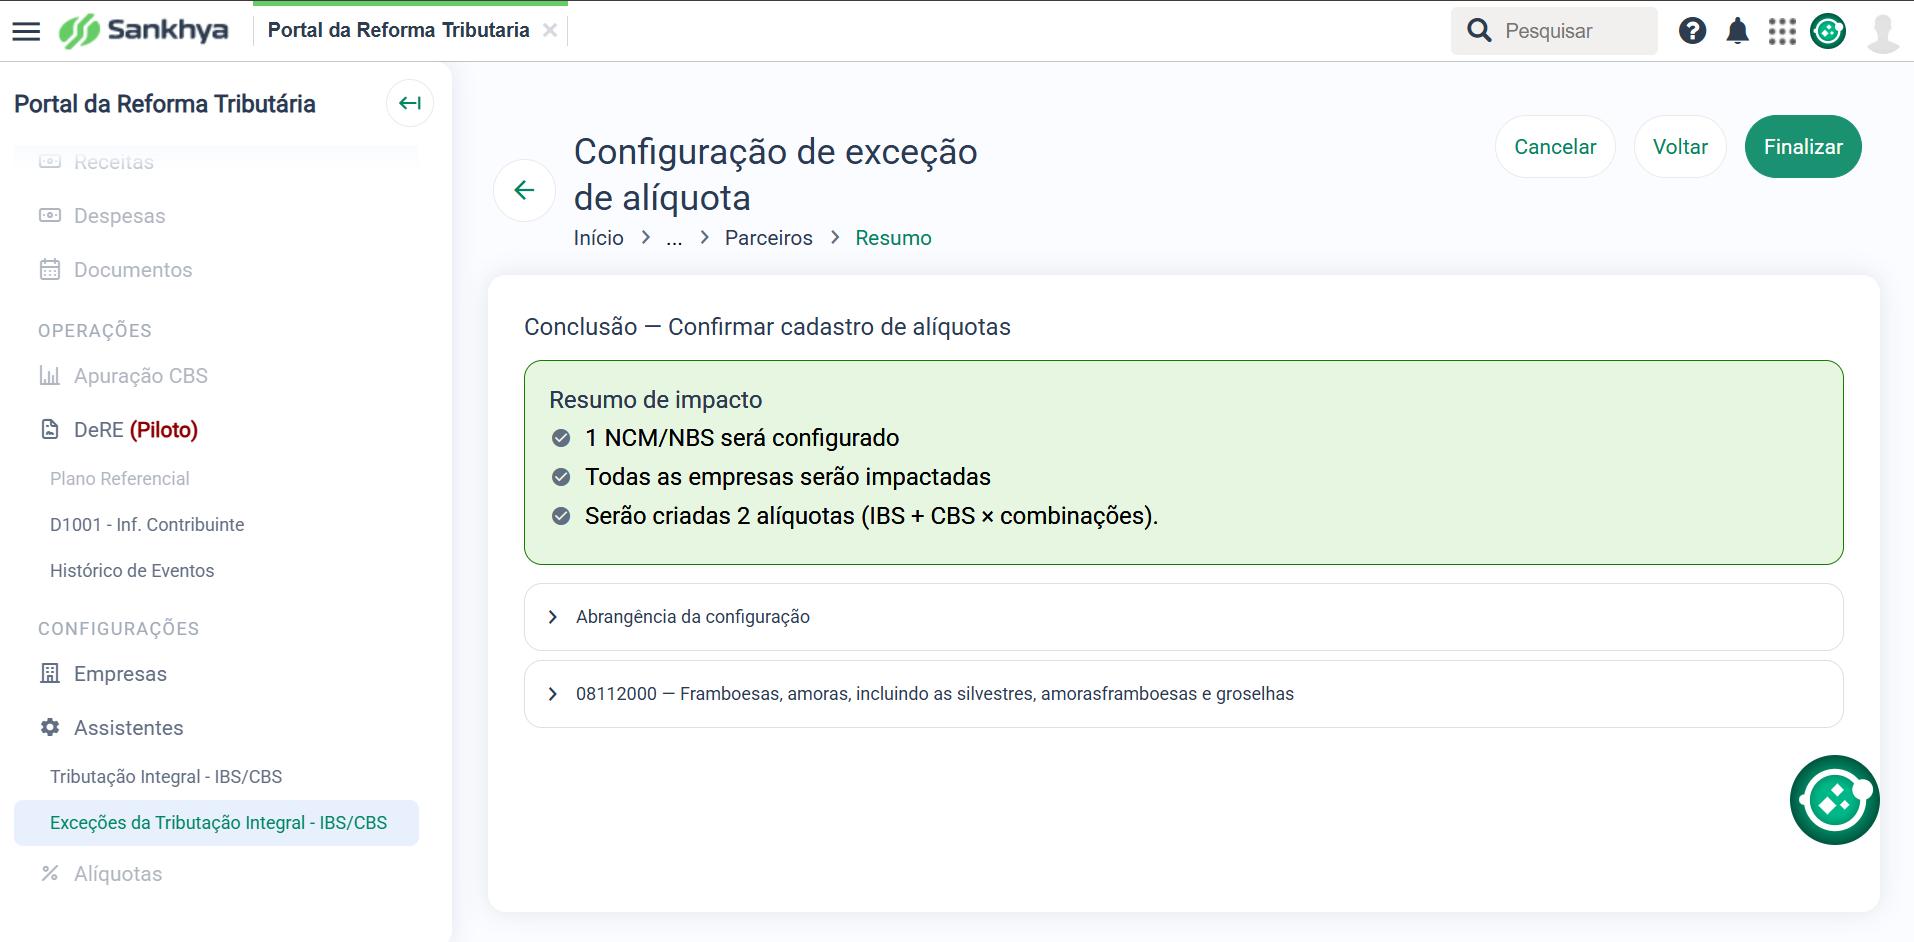
Task: Click the Documentos calendar icon
Action: [x=50, y=269]
